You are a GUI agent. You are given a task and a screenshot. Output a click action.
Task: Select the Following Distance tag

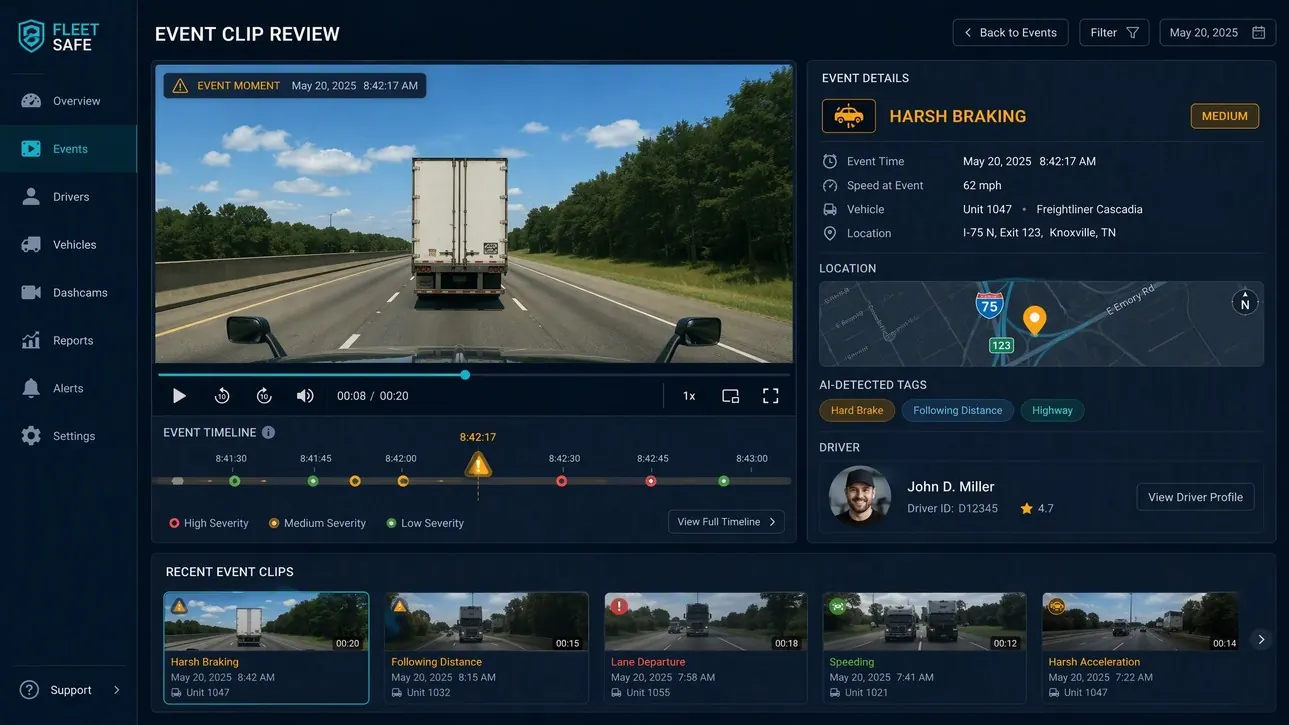click(958, 411)
